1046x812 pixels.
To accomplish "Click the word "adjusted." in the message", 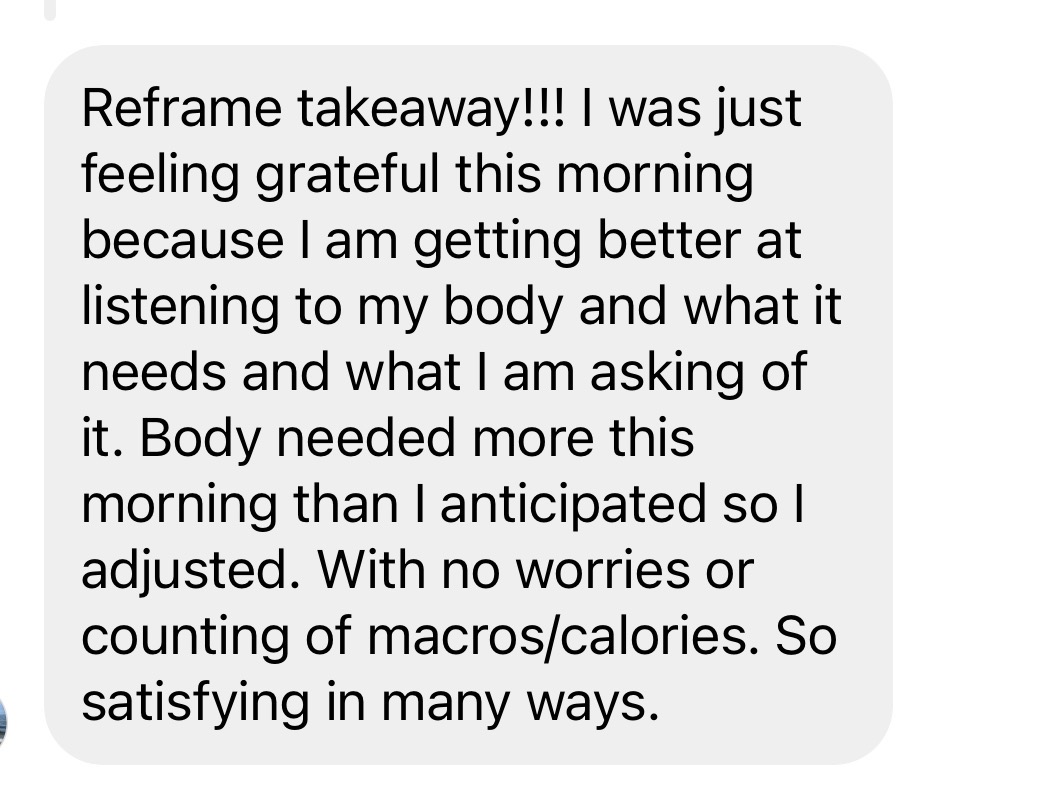I will point(191,572).
